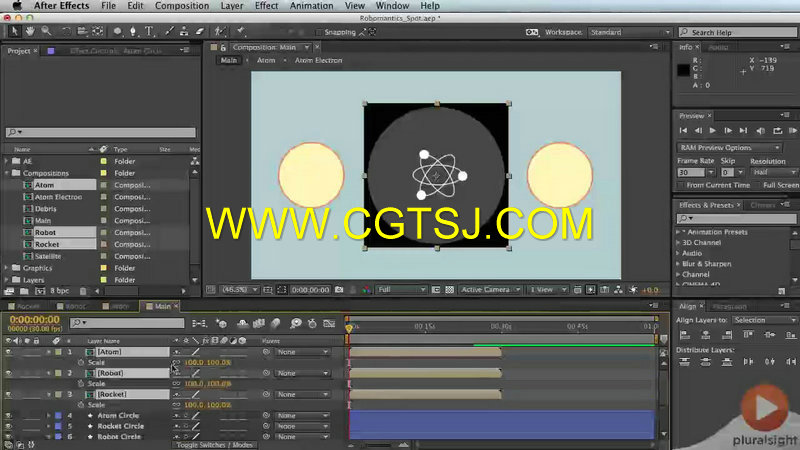Select the Selection arrow tool

[14, 32]
